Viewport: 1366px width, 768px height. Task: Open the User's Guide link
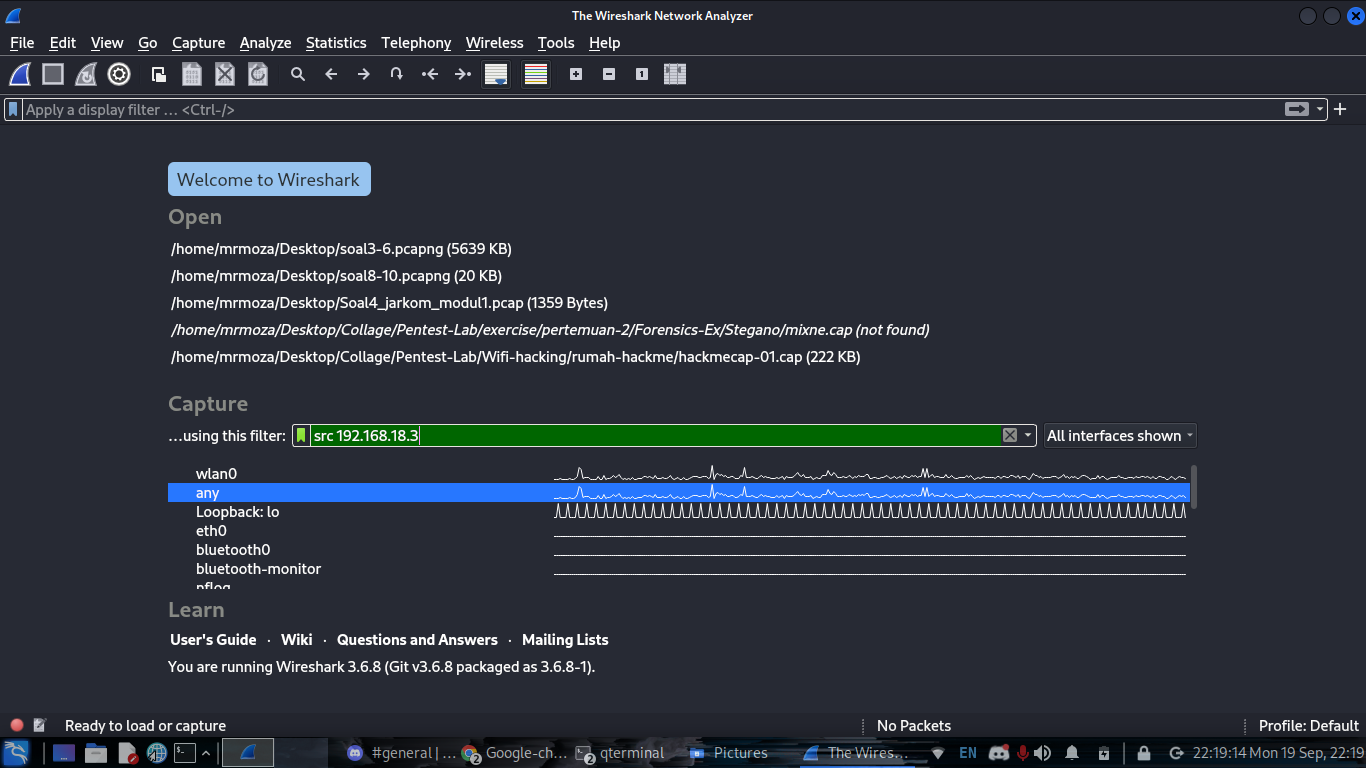click(x=213, y=639)
